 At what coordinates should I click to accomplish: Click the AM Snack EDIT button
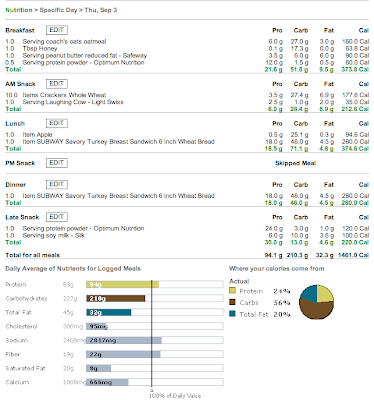point(57,83)
